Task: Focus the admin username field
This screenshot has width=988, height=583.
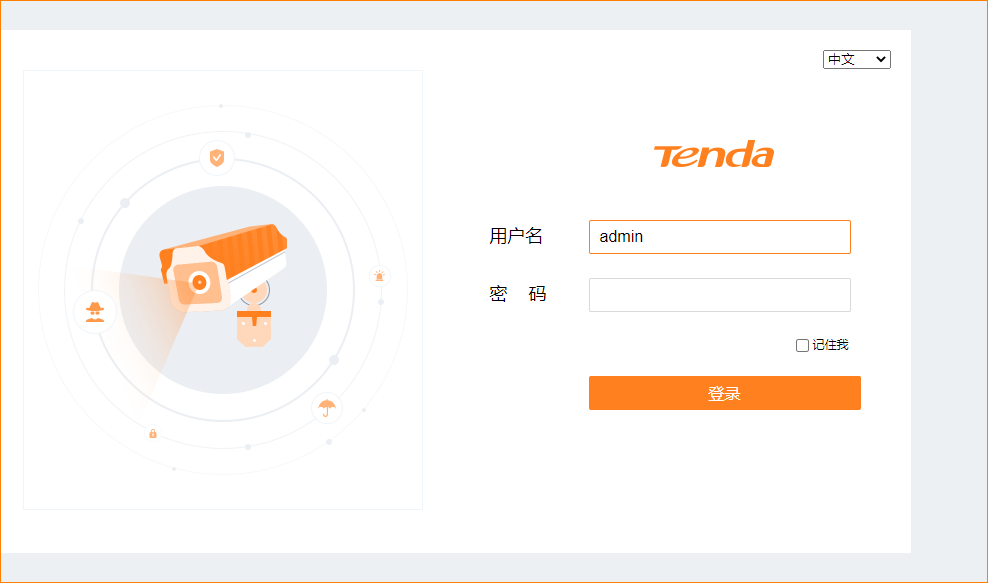Action: pyautogui.click(x=720, y=237)
